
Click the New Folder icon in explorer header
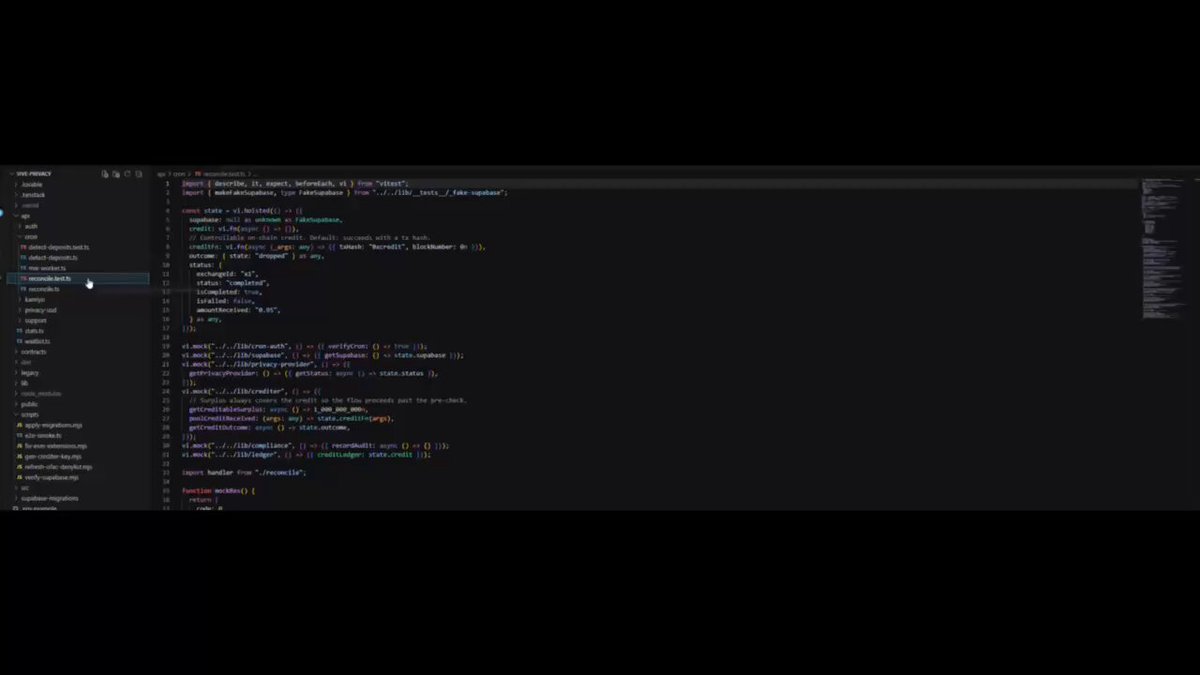116,174
